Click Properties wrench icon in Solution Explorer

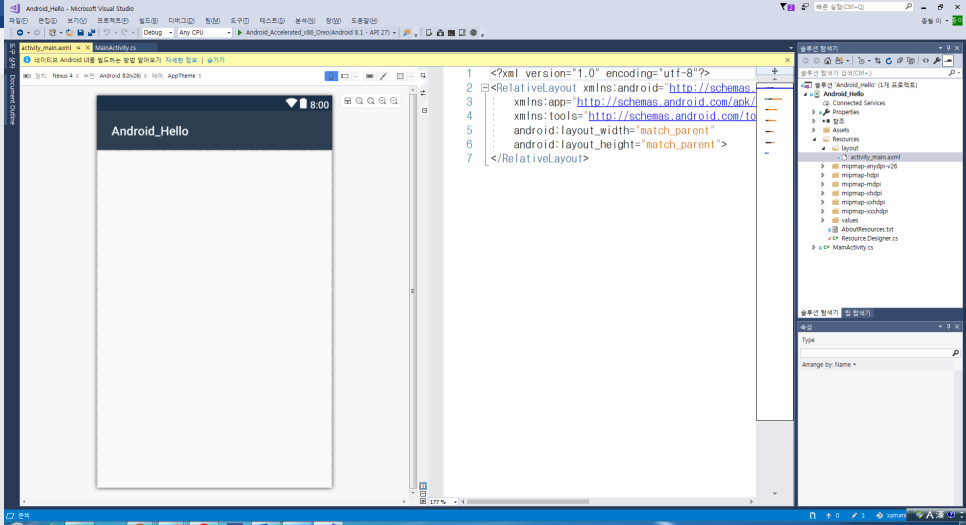[x=937, y=60]
